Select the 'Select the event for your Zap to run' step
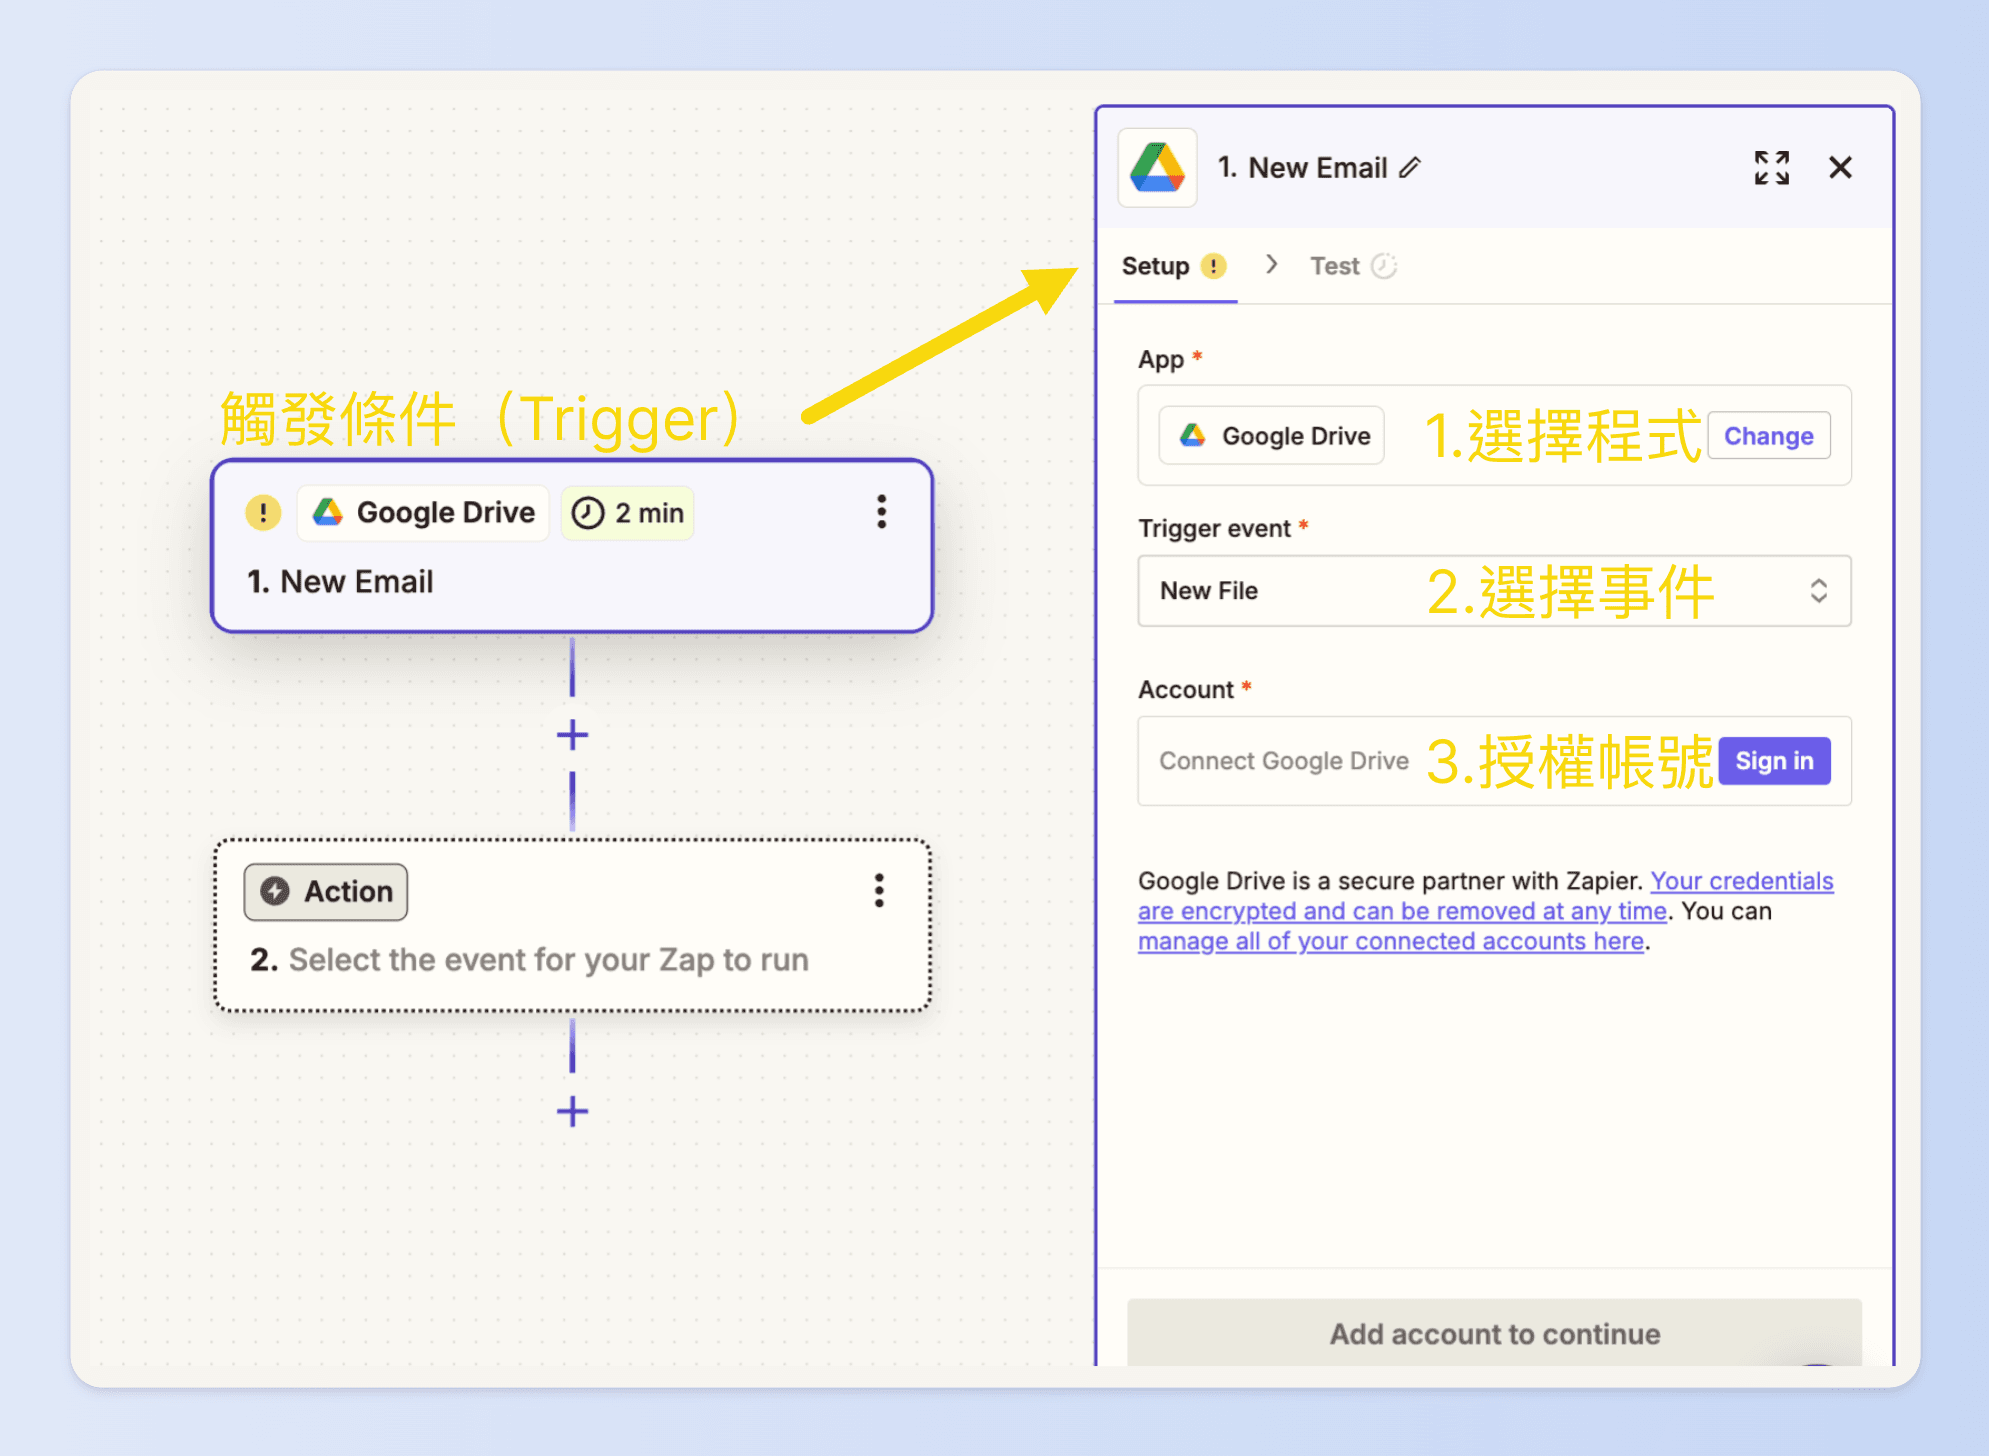 pyautogui.click(x=572, y=926)
